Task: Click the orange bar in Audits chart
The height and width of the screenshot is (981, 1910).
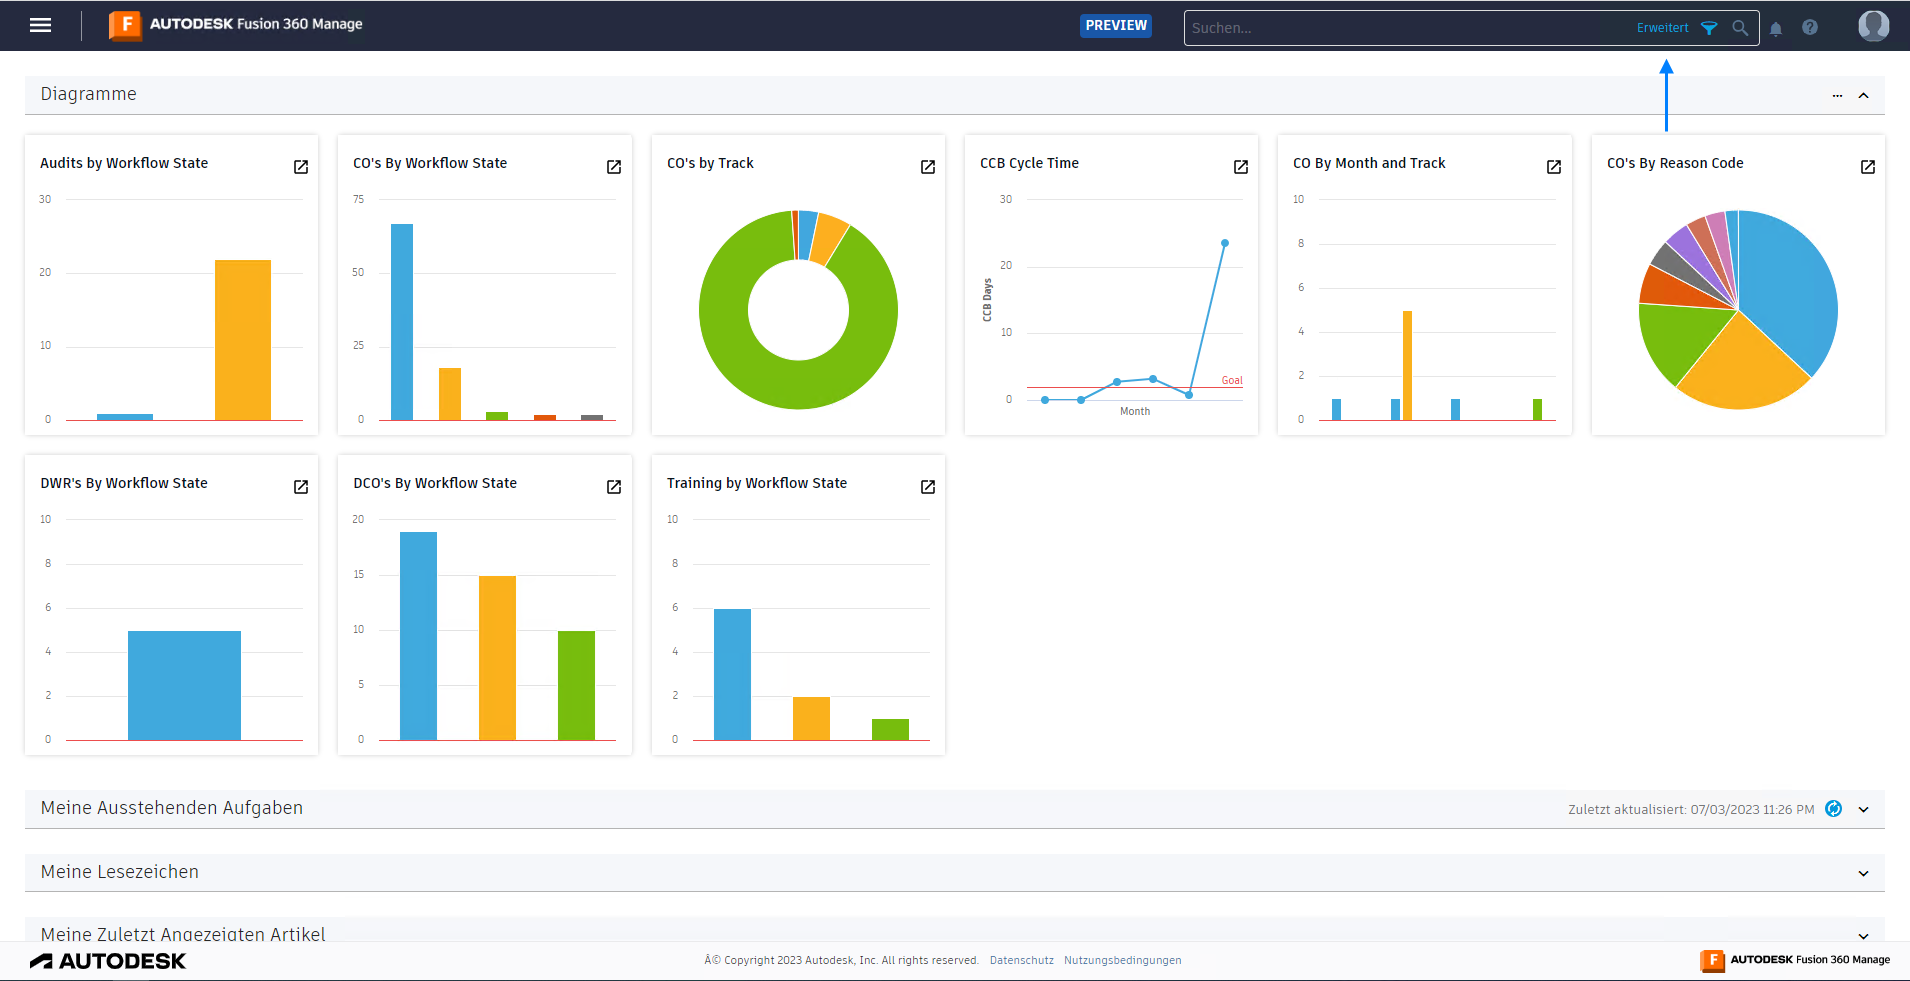Action: coord(243,340)
